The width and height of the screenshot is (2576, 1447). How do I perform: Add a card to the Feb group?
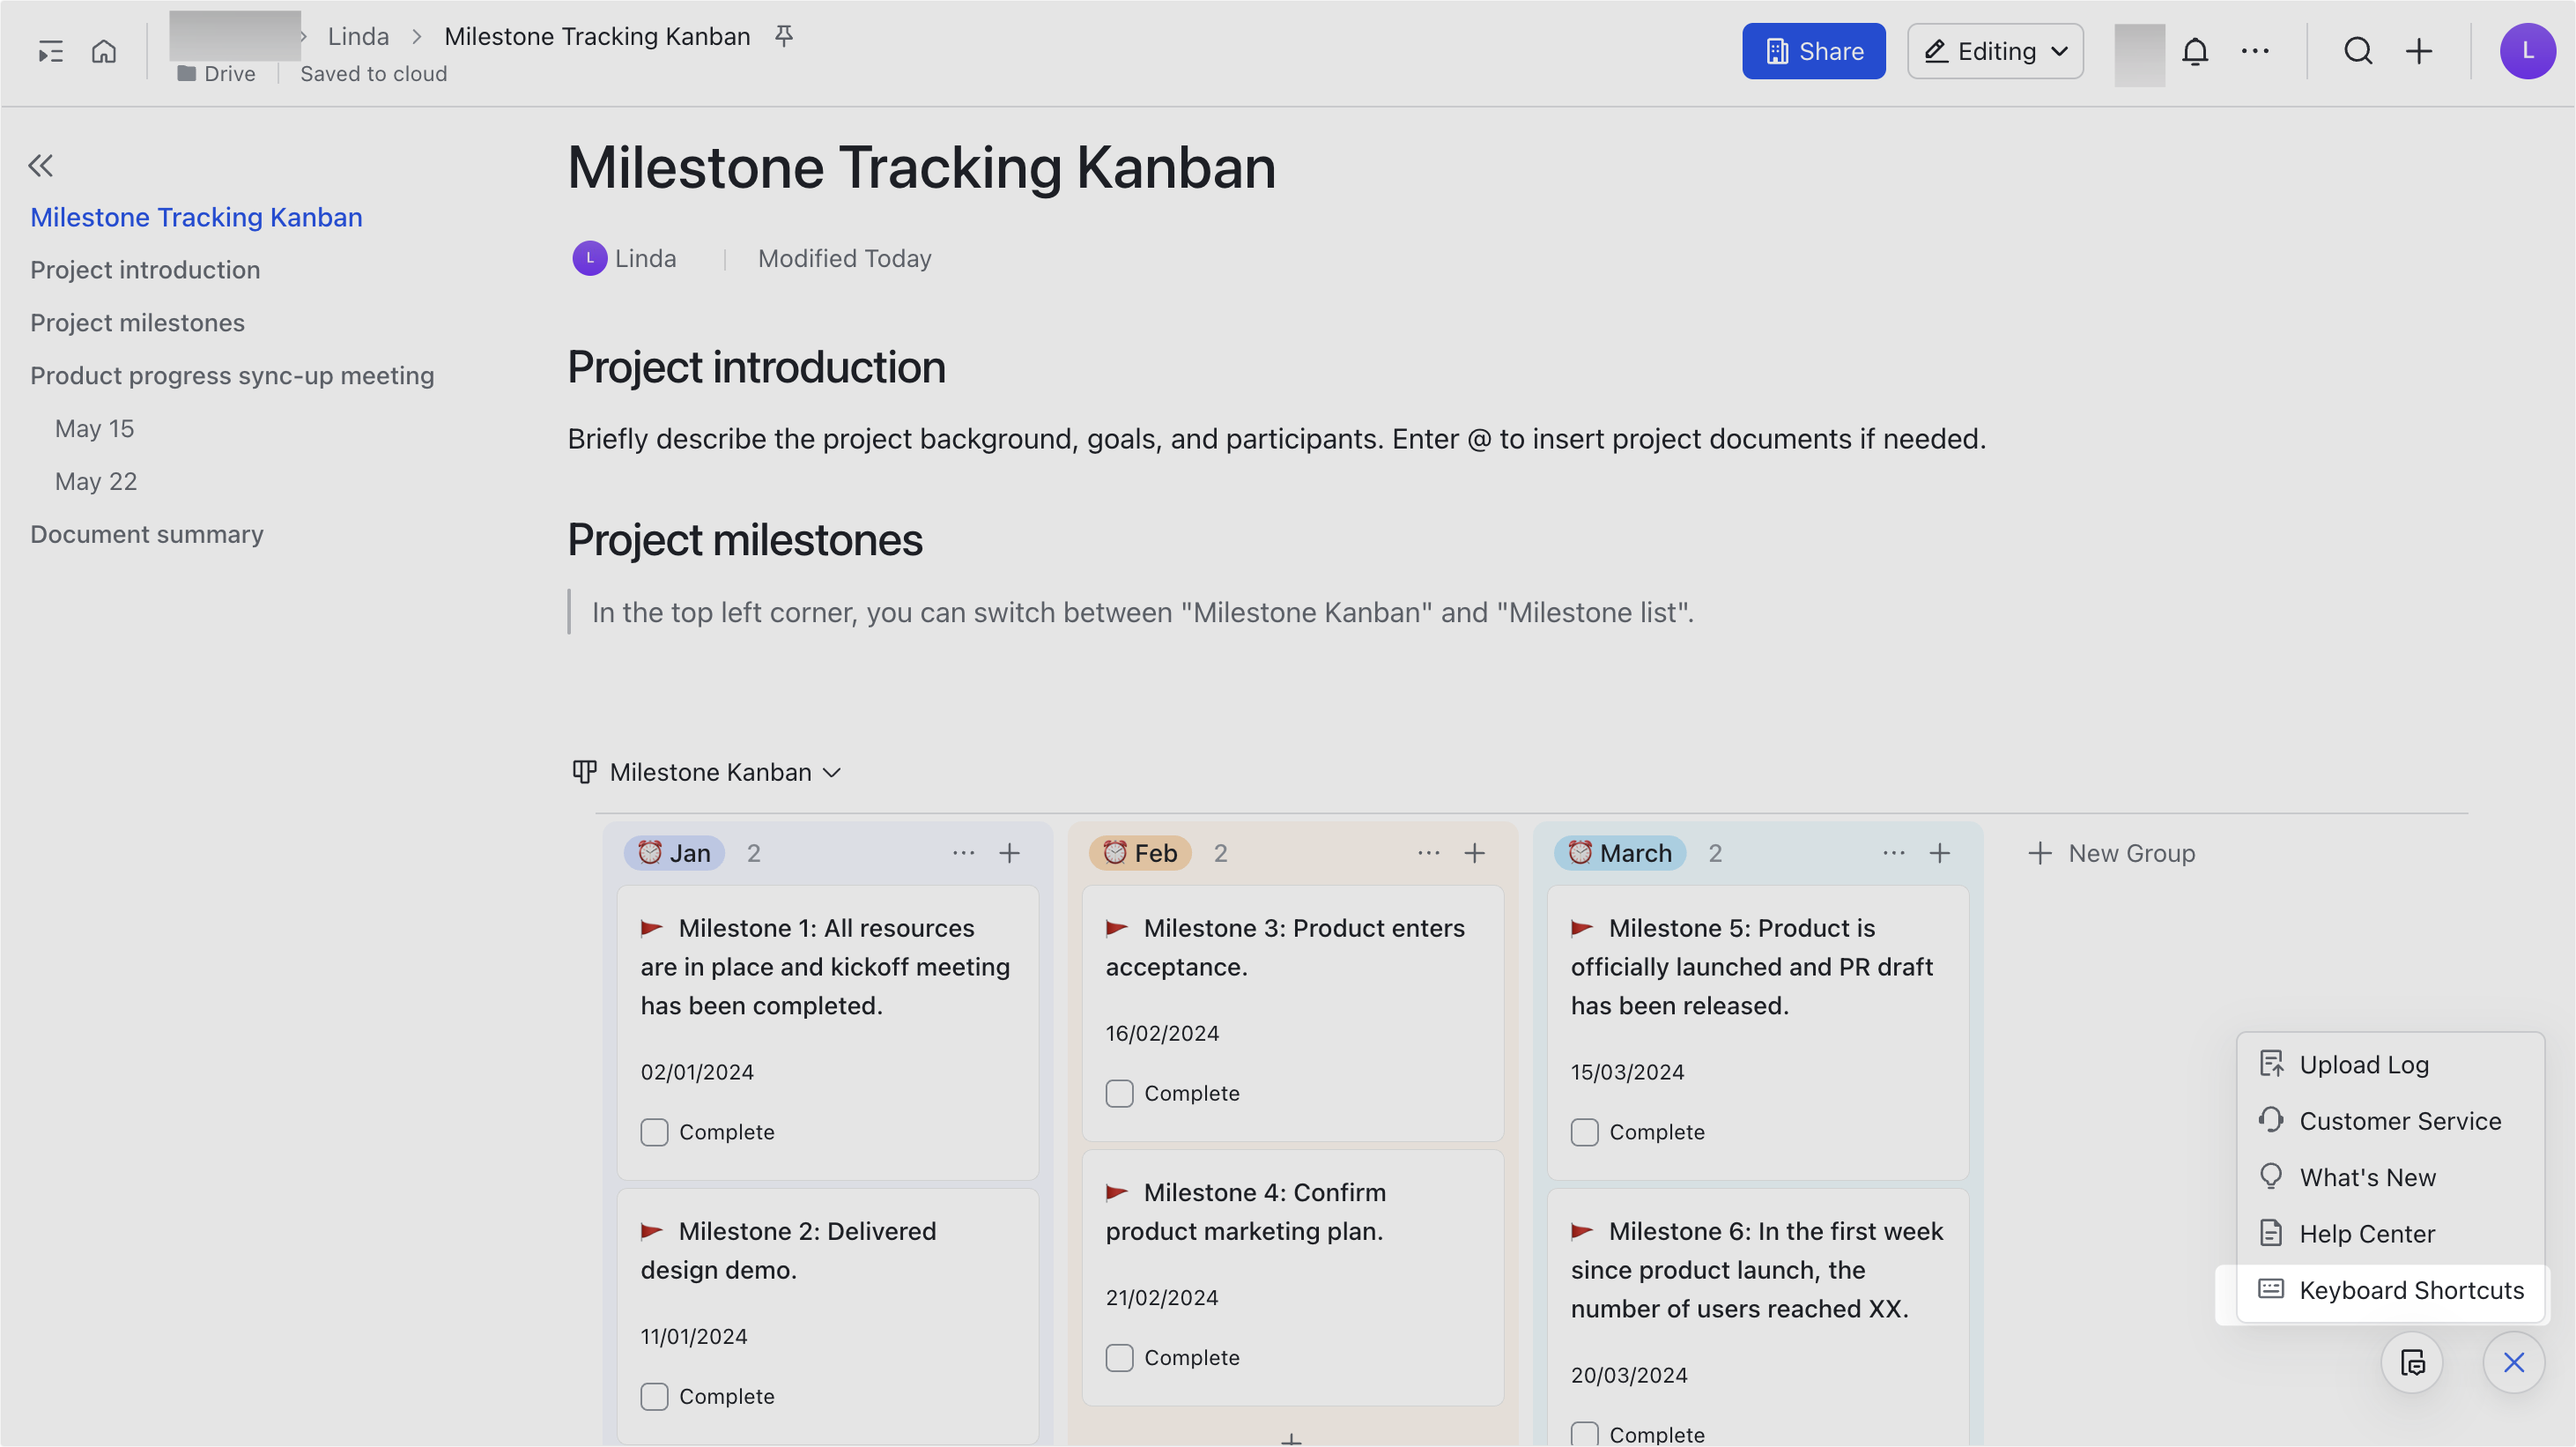(x=1475, y=853)
